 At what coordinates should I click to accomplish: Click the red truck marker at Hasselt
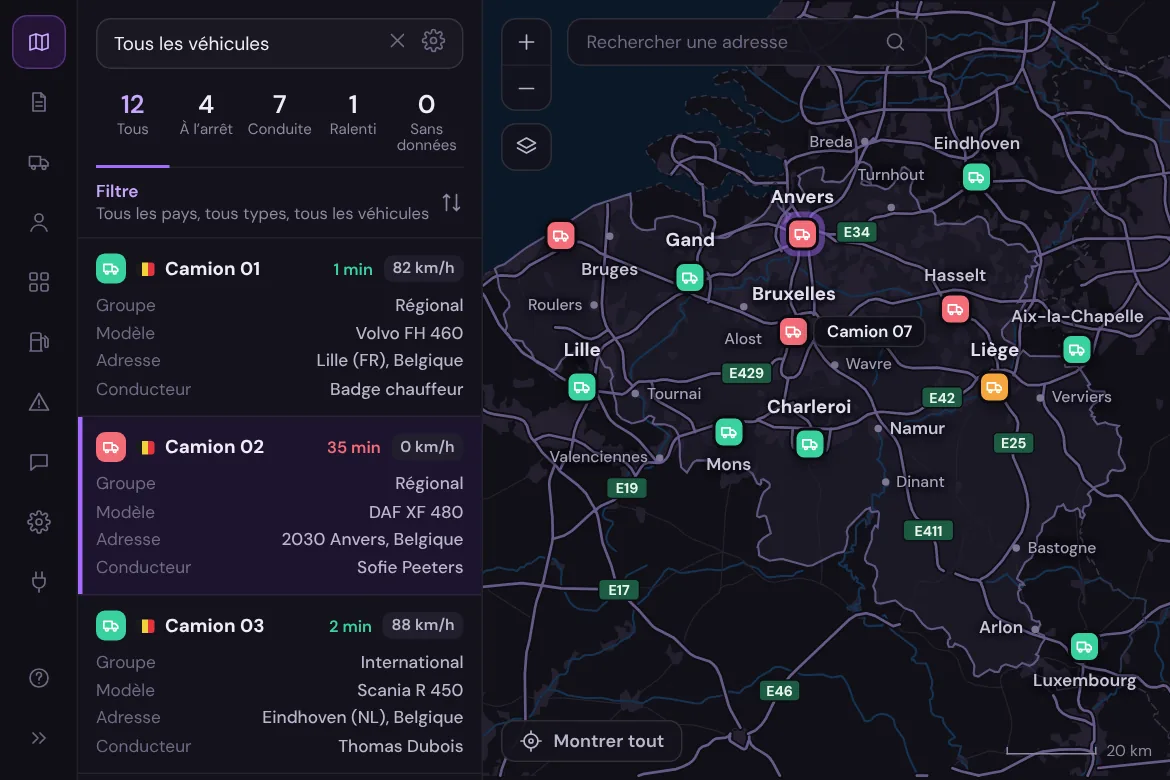955,309
